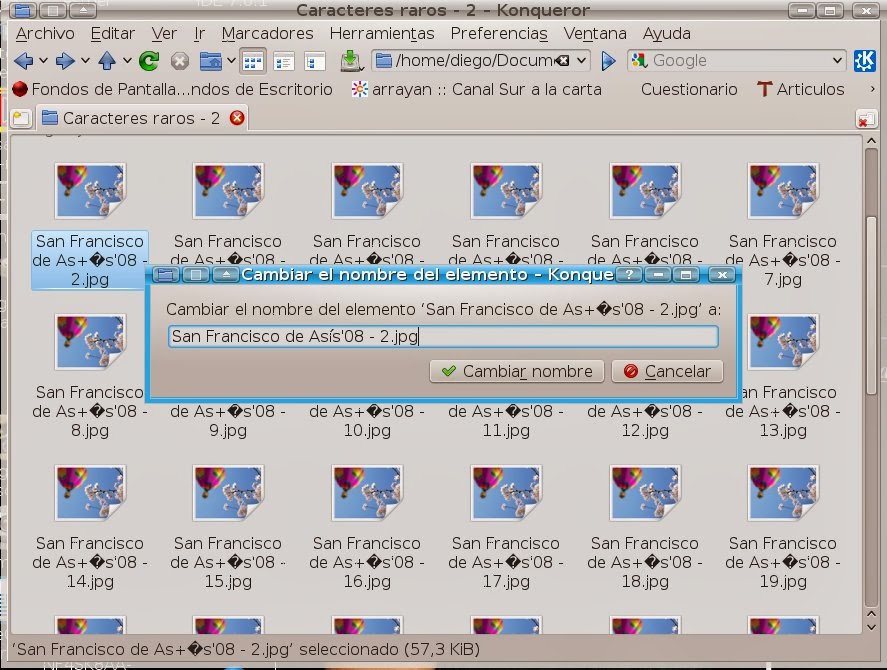This screenshot has width=887, height=670.
Task: Open the location bar history dropdown
Action: pyautogui.click(x=581, y=61)
